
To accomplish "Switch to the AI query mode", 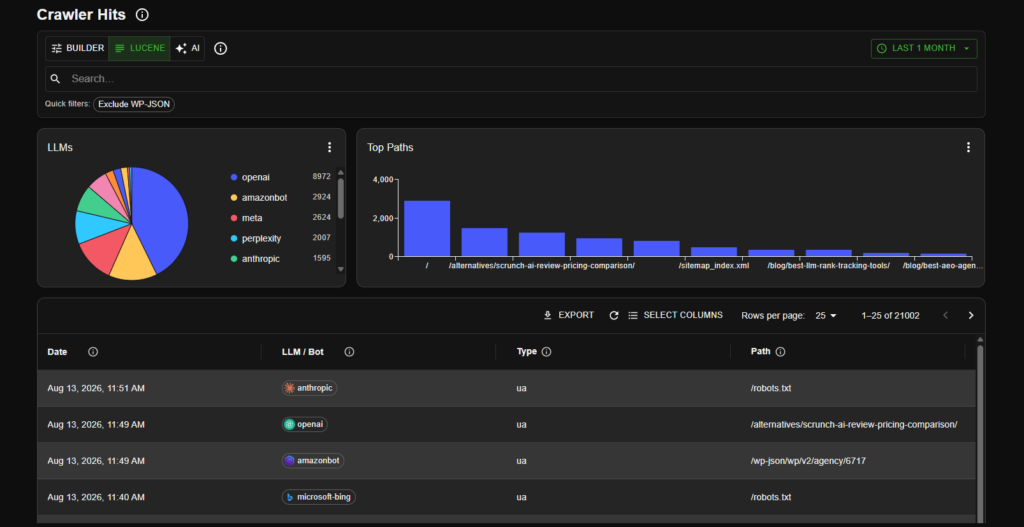I will coord(187,48).
